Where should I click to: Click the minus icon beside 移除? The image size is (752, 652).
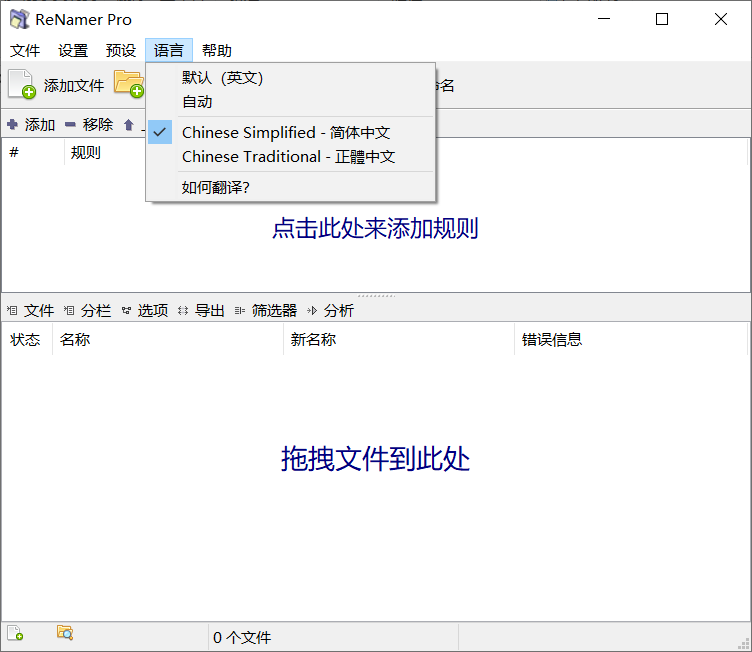tap(70, 125)
